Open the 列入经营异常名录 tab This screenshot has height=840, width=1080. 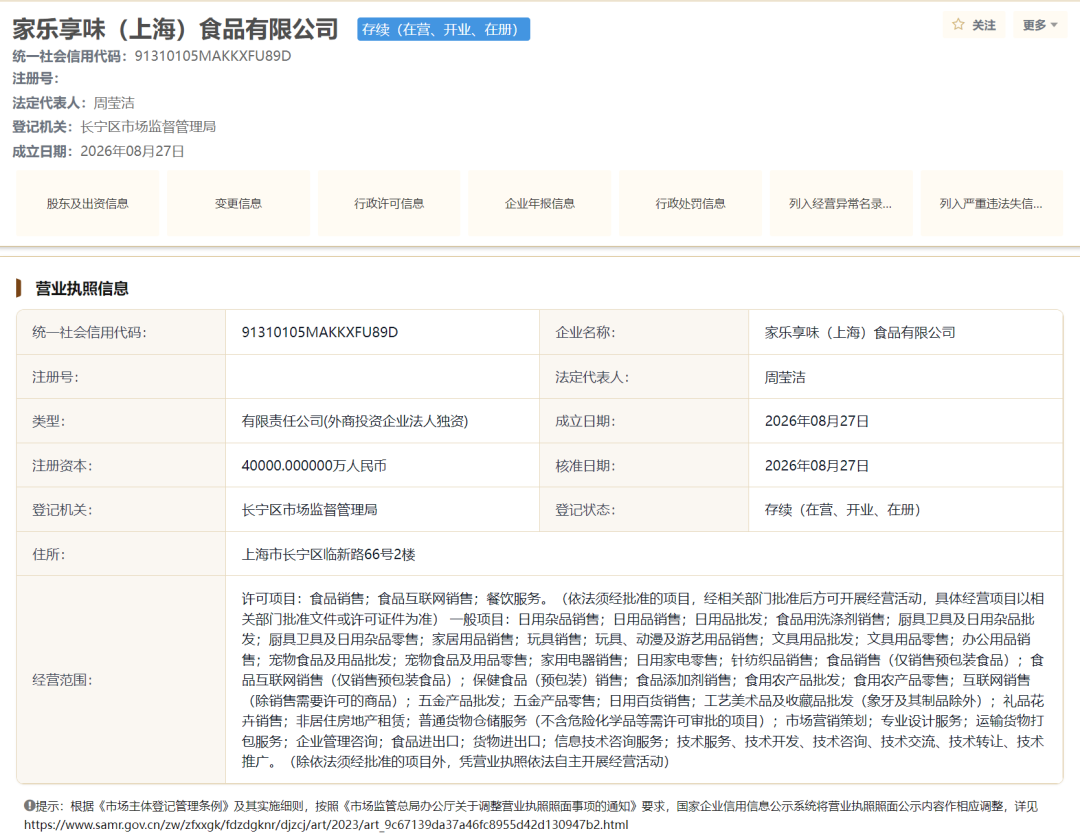(841, 203)
